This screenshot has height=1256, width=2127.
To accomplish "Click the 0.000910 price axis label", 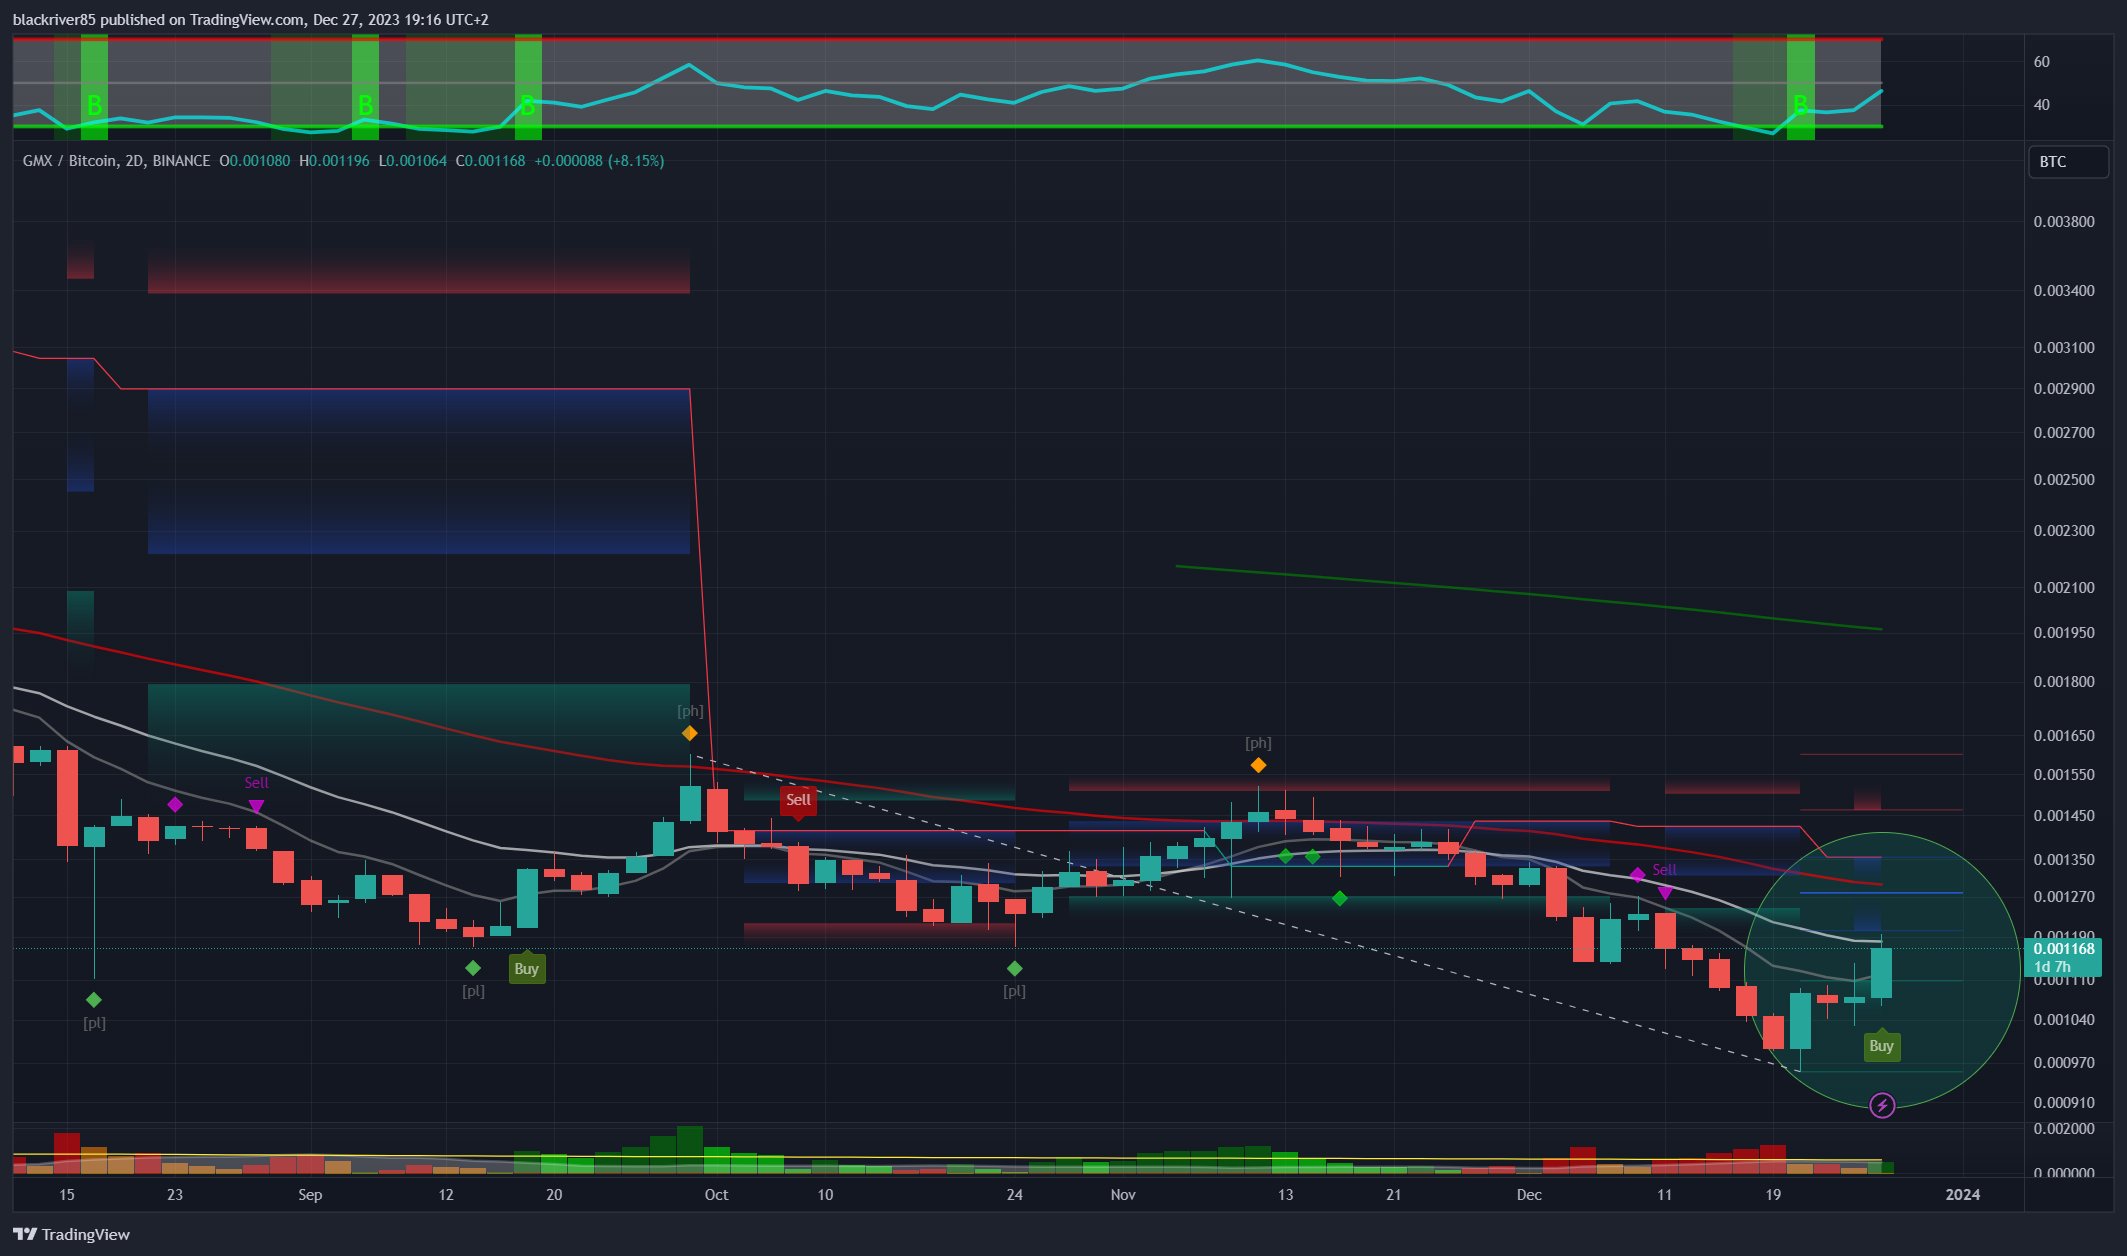I will coord(2064,1103).
